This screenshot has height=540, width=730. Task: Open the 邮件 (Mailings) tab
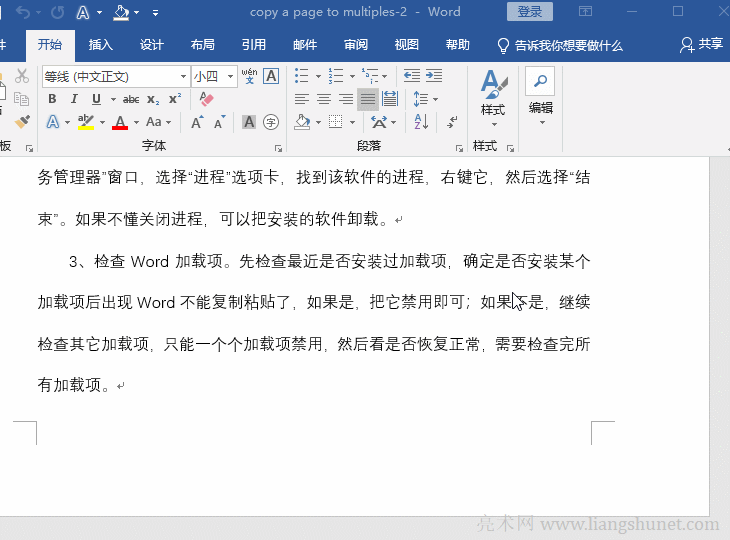coord(305,45)
